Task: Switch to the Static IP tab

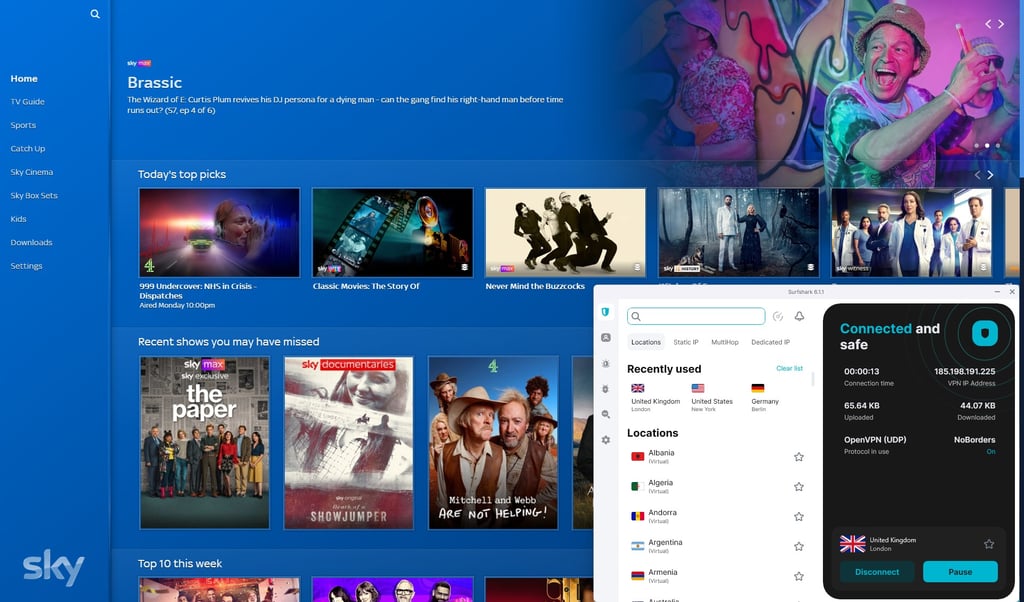Action: pos(686,342)
